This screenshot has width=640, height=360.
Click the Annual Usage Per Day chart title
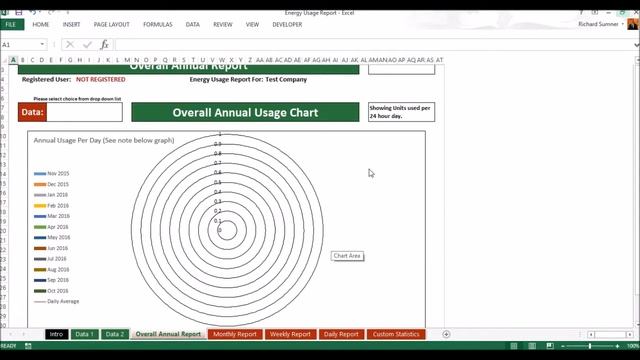point(104,140)
